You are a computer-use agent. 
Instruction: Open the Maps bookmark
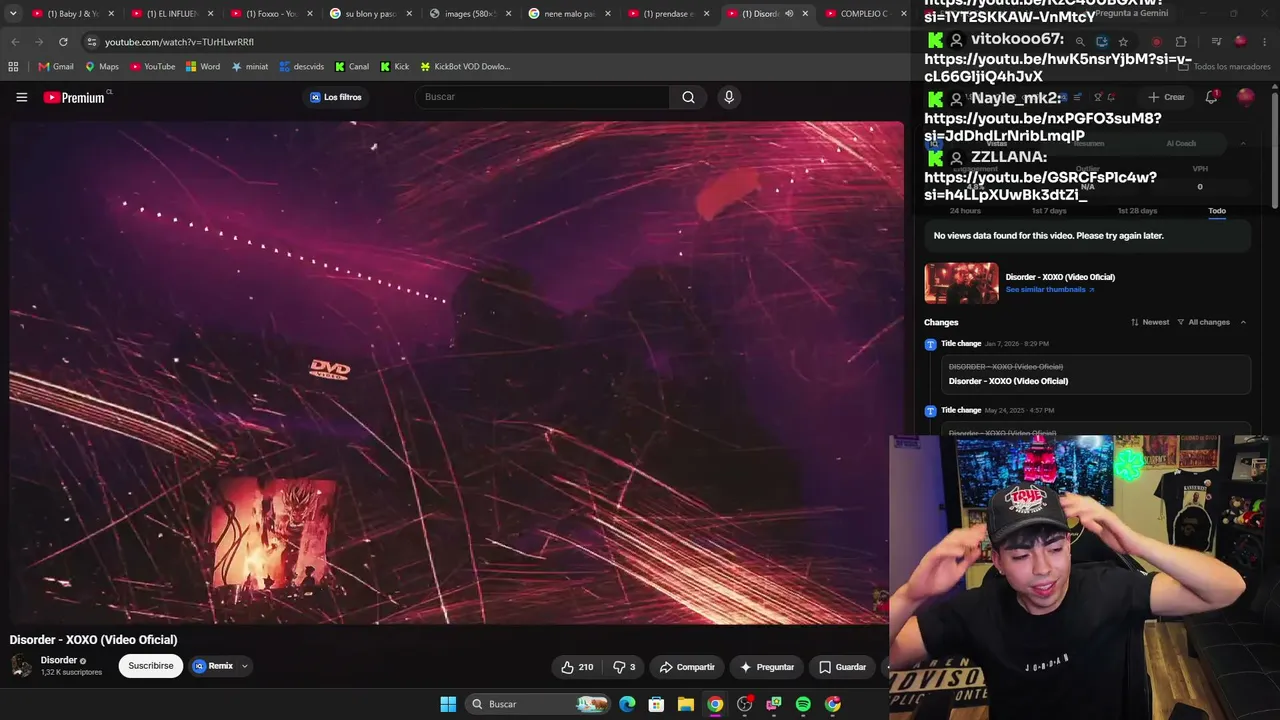tap(102, 67)
